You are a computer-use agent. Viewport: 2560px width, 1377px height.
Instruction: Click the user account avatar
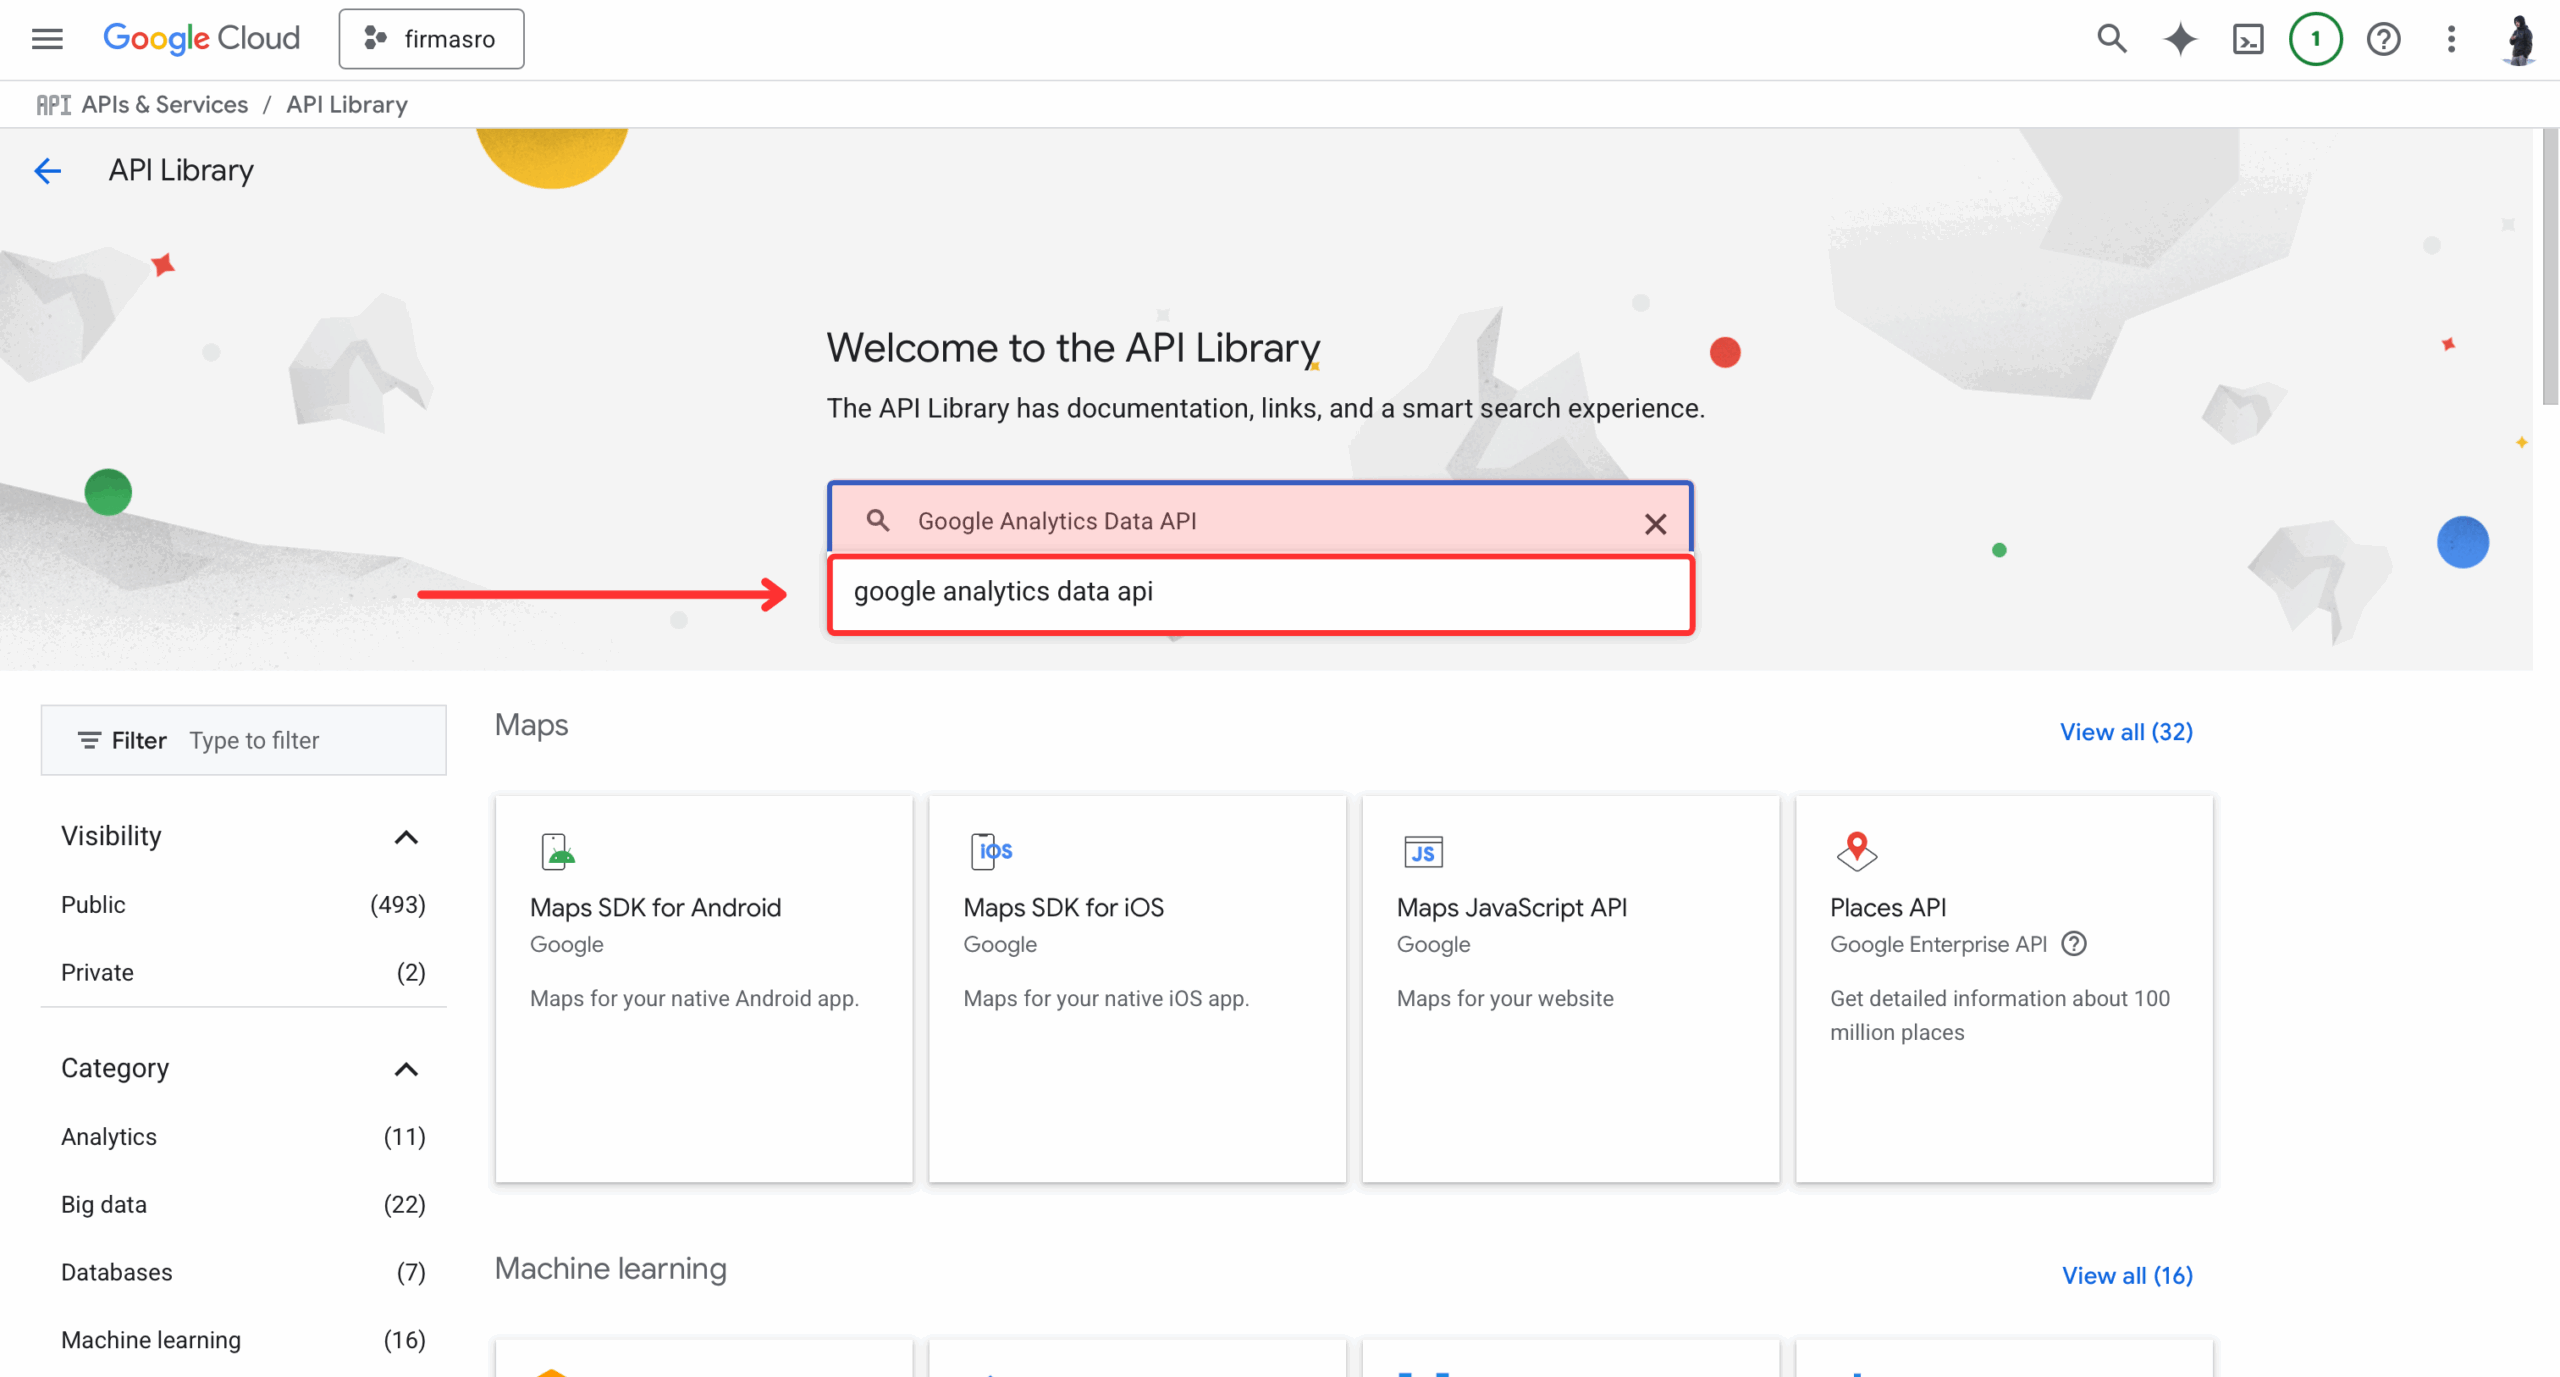pos(2520,40)
